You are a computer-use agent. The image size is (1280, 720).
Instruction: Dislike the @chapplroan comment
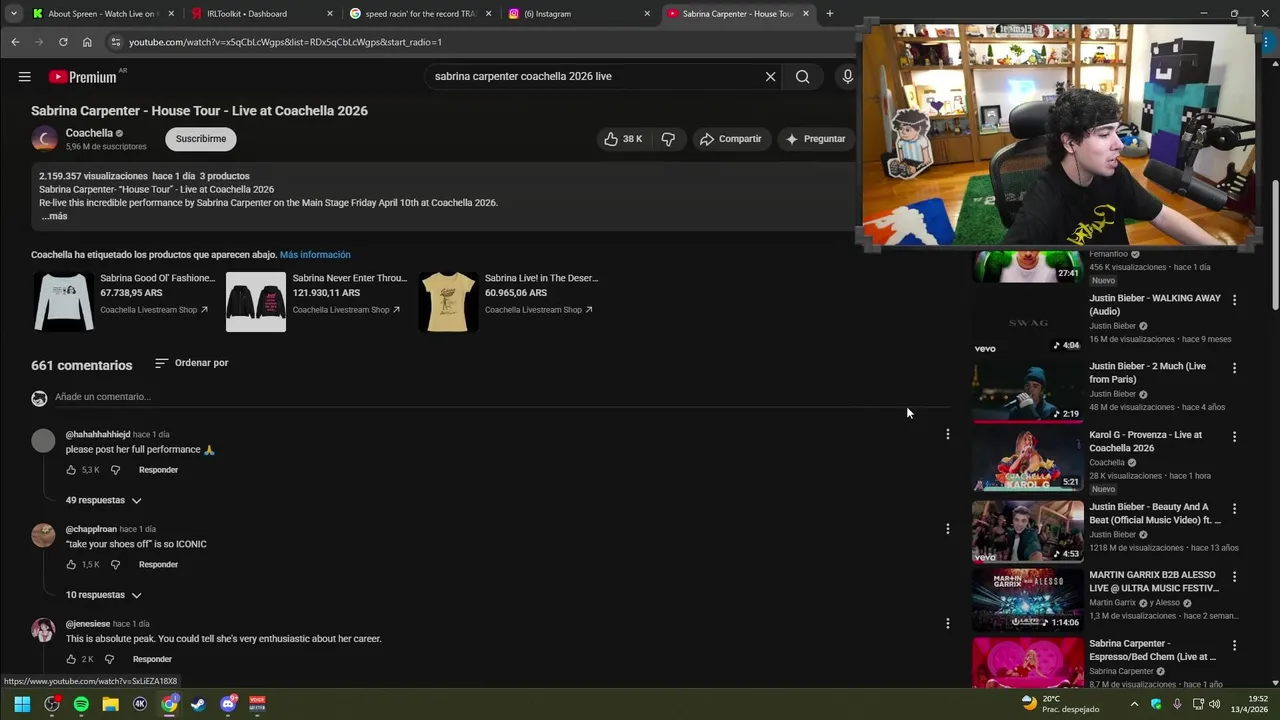(115, 565)
